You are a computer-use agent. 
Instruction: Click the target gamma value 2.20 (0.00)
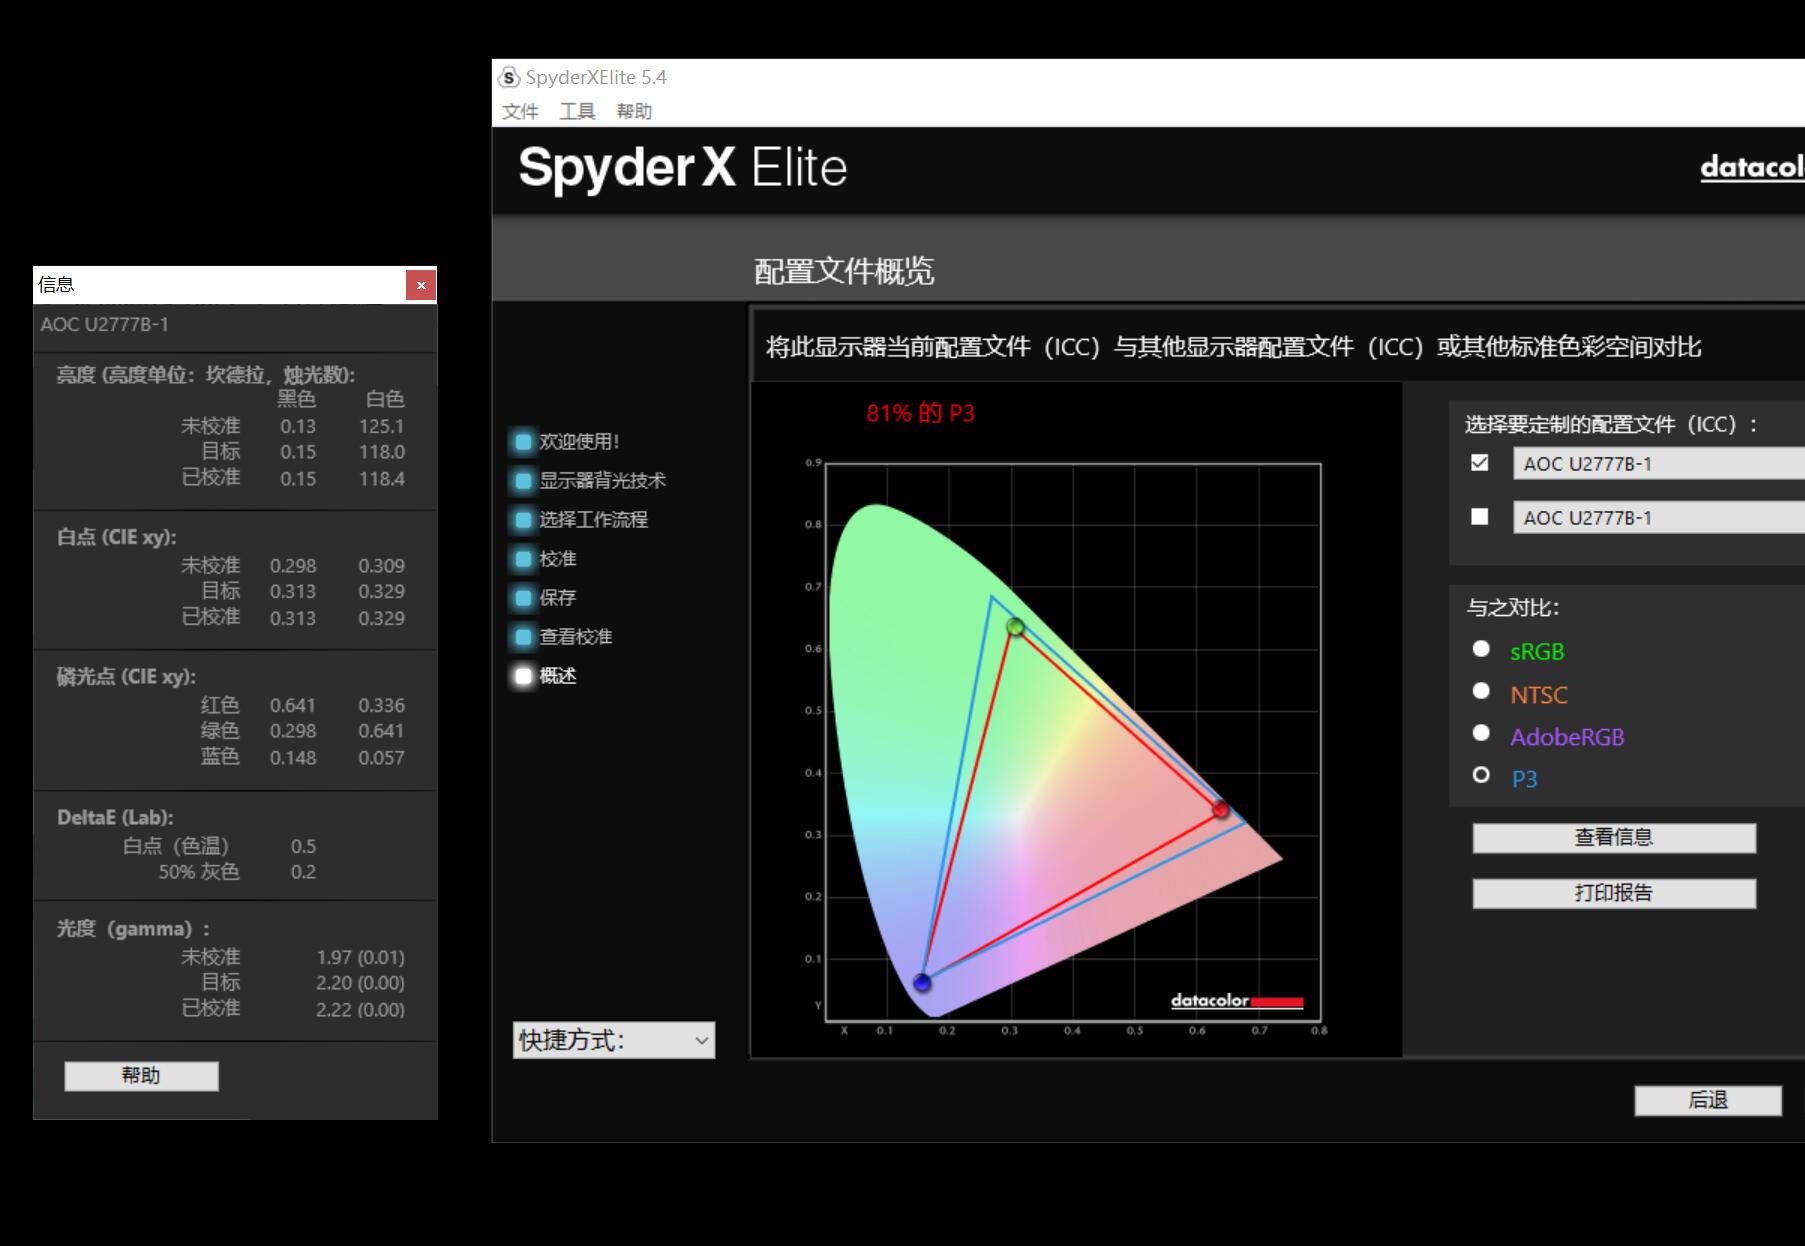pos(360,983)
